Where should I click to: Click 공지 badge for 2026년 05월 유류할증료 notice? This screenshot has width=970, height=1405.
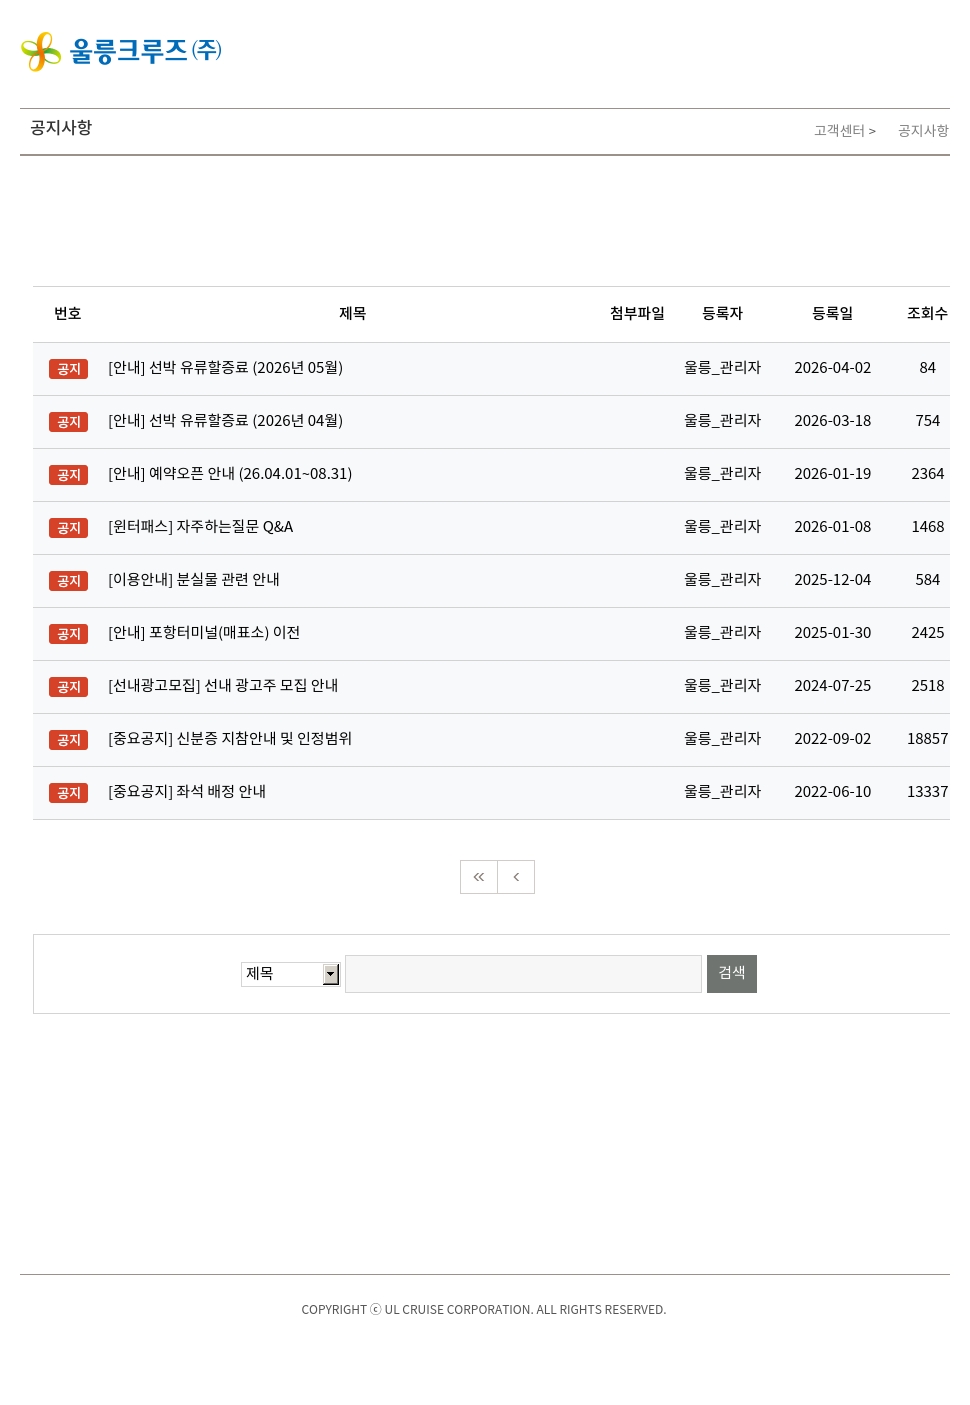tap(68, 369)
